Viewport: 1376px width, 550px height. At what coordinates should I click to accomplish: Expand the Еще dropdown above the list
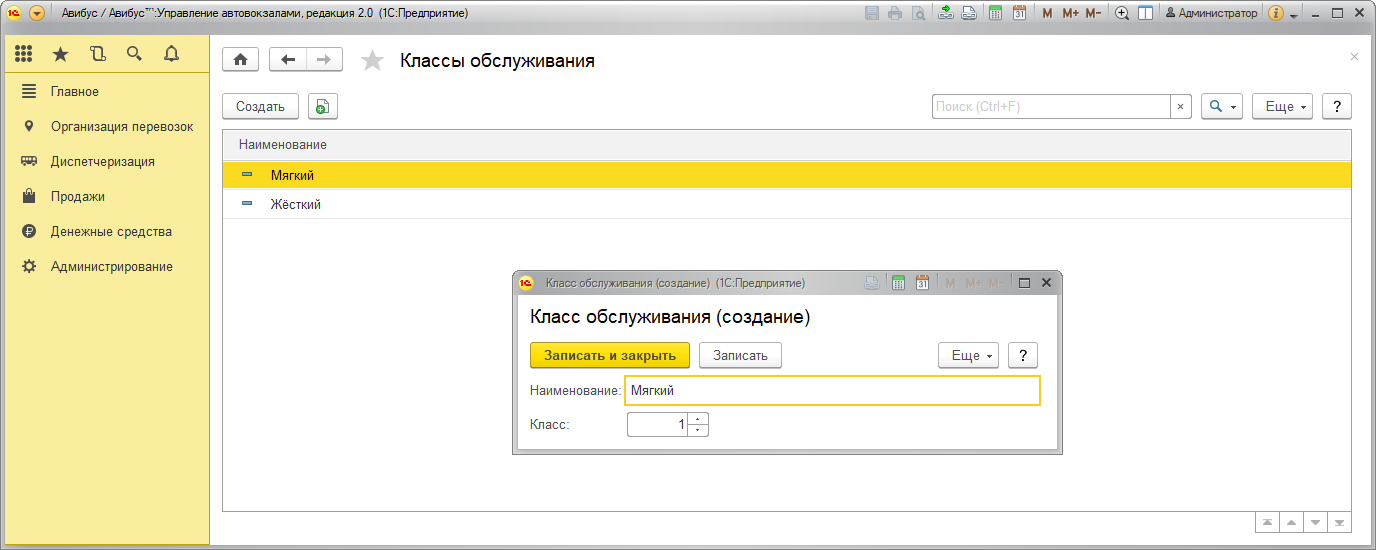point(1281,107)
